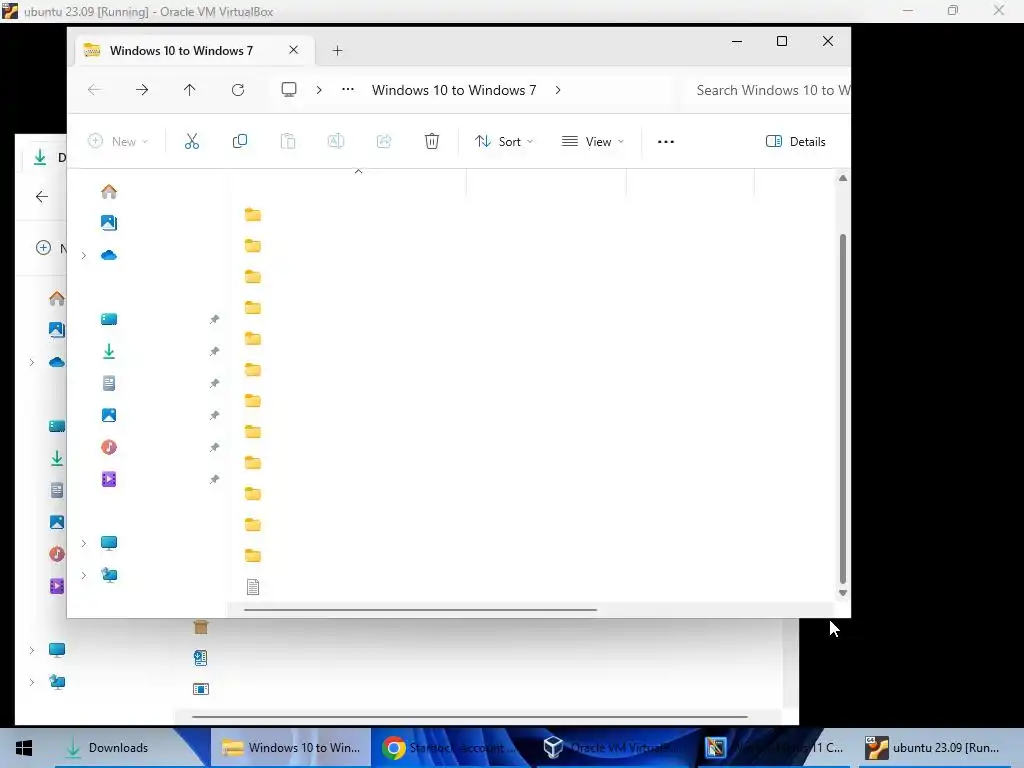Click the scroll down arrow
This screenshot has height=768, width=1024.
coord(842,593)
